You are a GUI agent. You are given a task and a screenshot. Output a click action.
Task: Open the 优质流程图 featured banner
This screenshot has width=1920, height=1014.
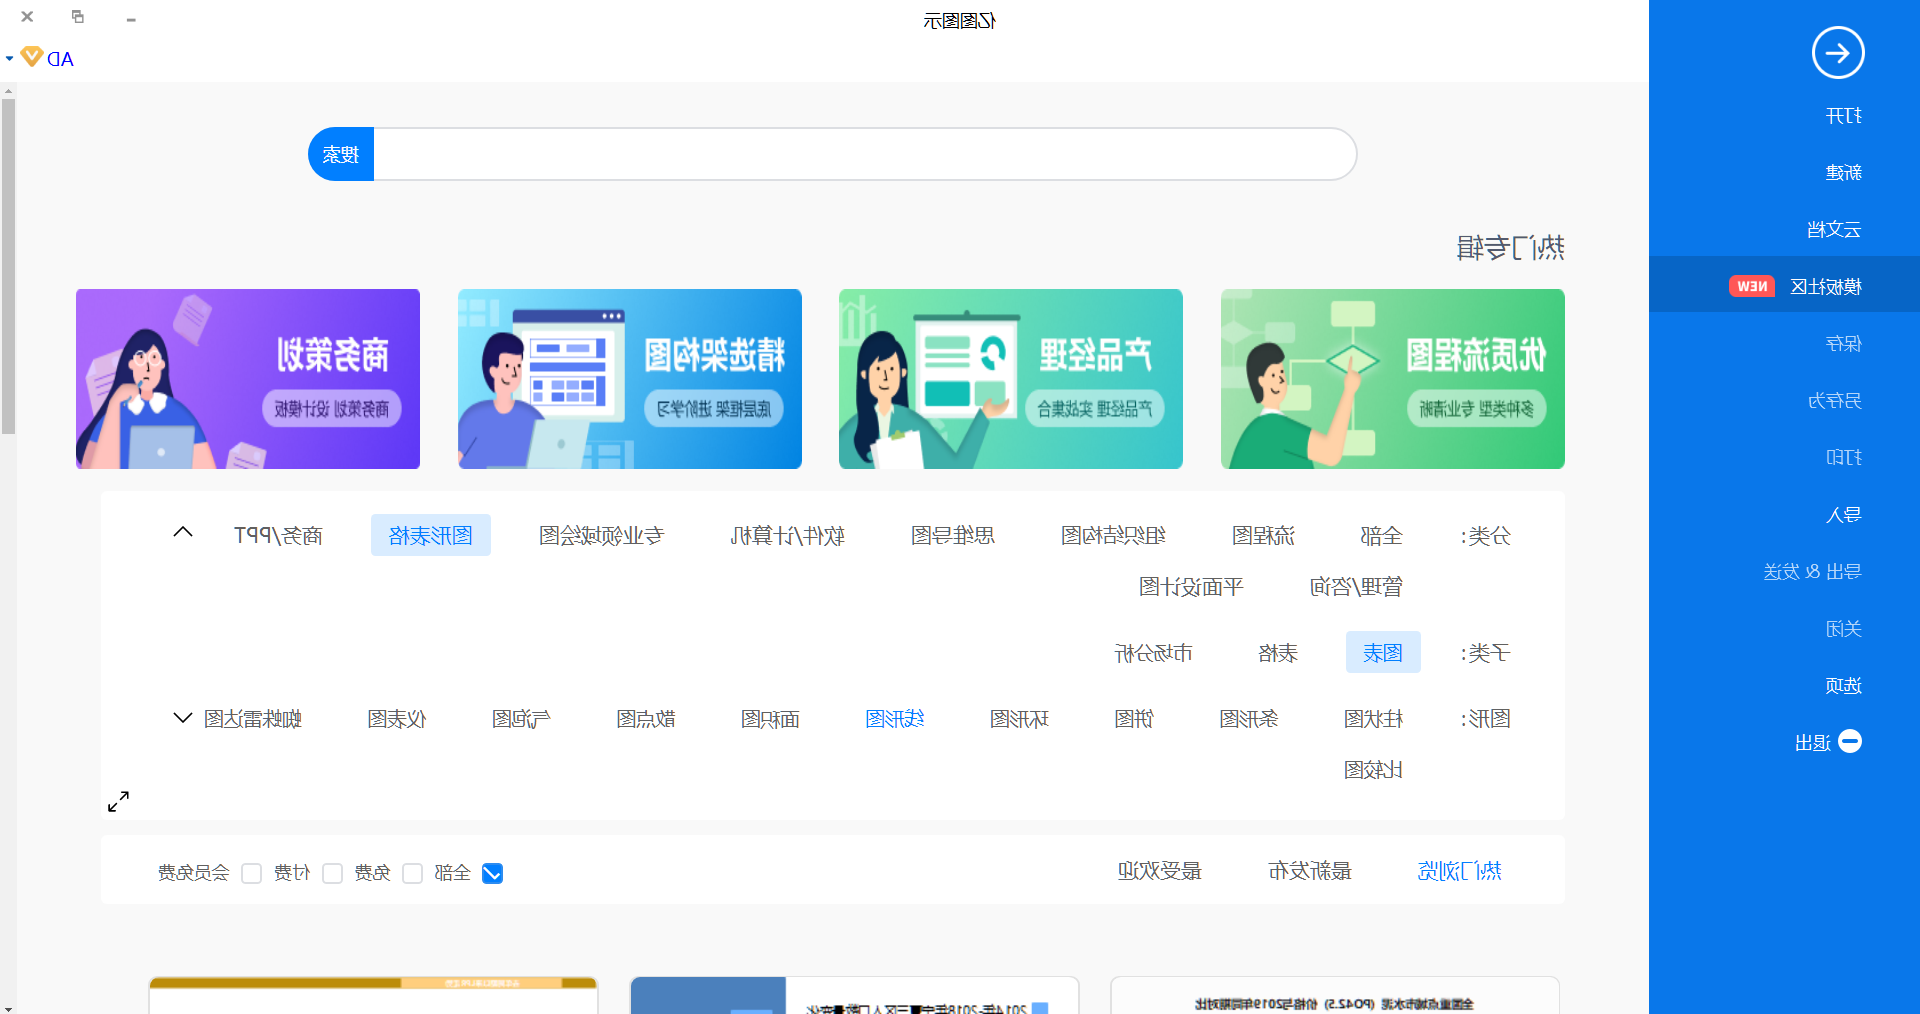tap(1392, 379)
